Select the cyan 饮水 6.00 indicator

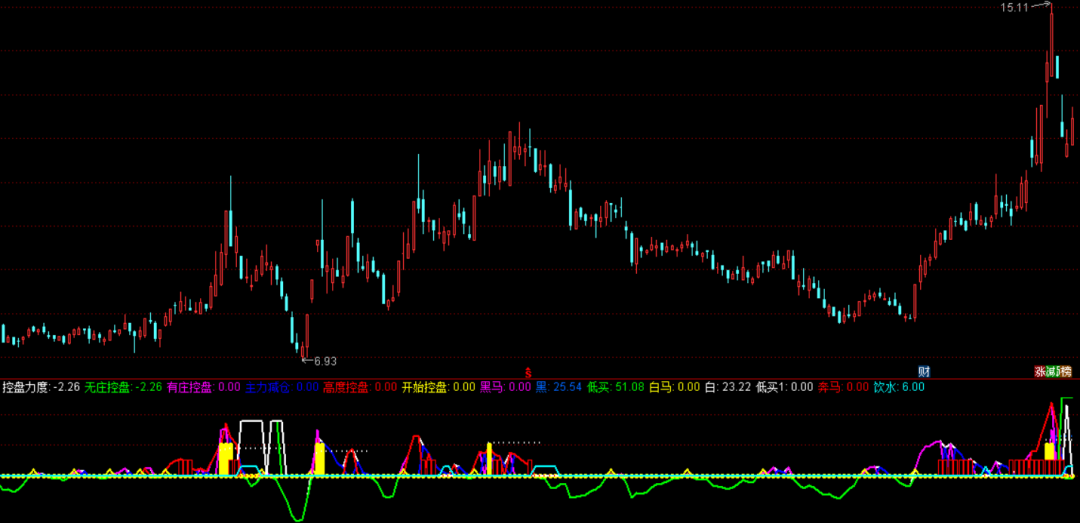[898, 387]
